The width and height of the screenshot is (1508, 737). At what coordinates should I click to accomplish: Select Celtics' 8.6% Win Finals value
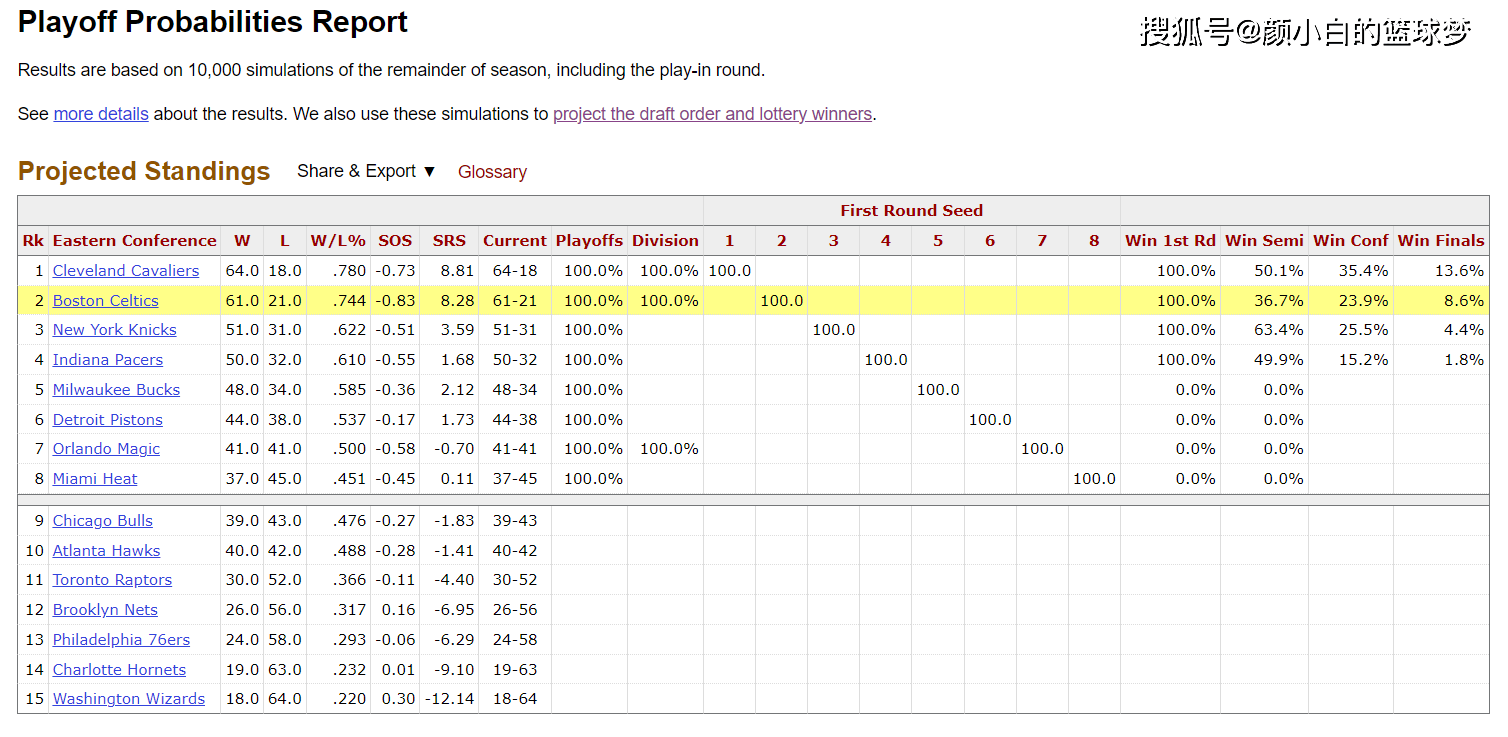(1464, 300)
